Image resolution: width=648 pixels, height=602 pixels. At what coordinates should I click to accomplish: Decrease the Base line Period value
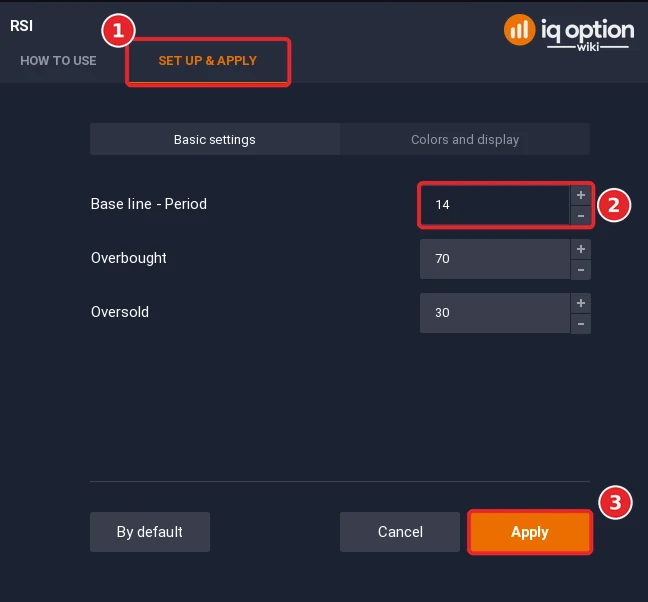click(x=581, y=215)
